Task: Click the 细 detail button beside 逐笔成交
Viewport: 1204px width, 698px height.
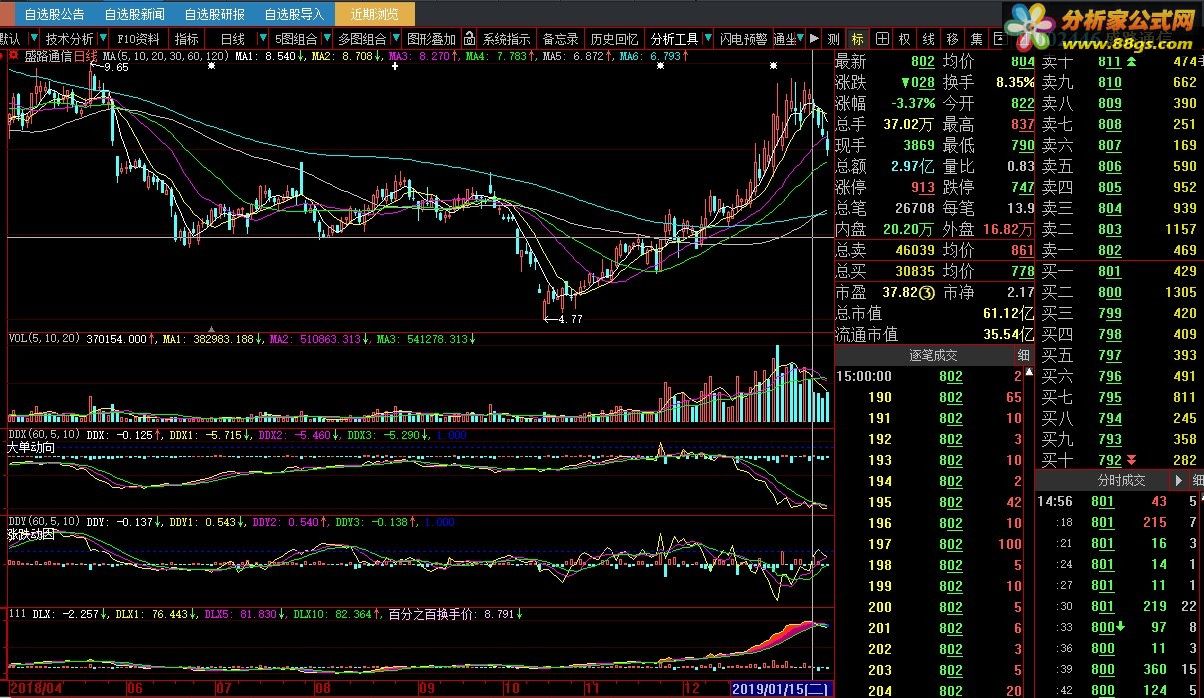Action: 1023,355
